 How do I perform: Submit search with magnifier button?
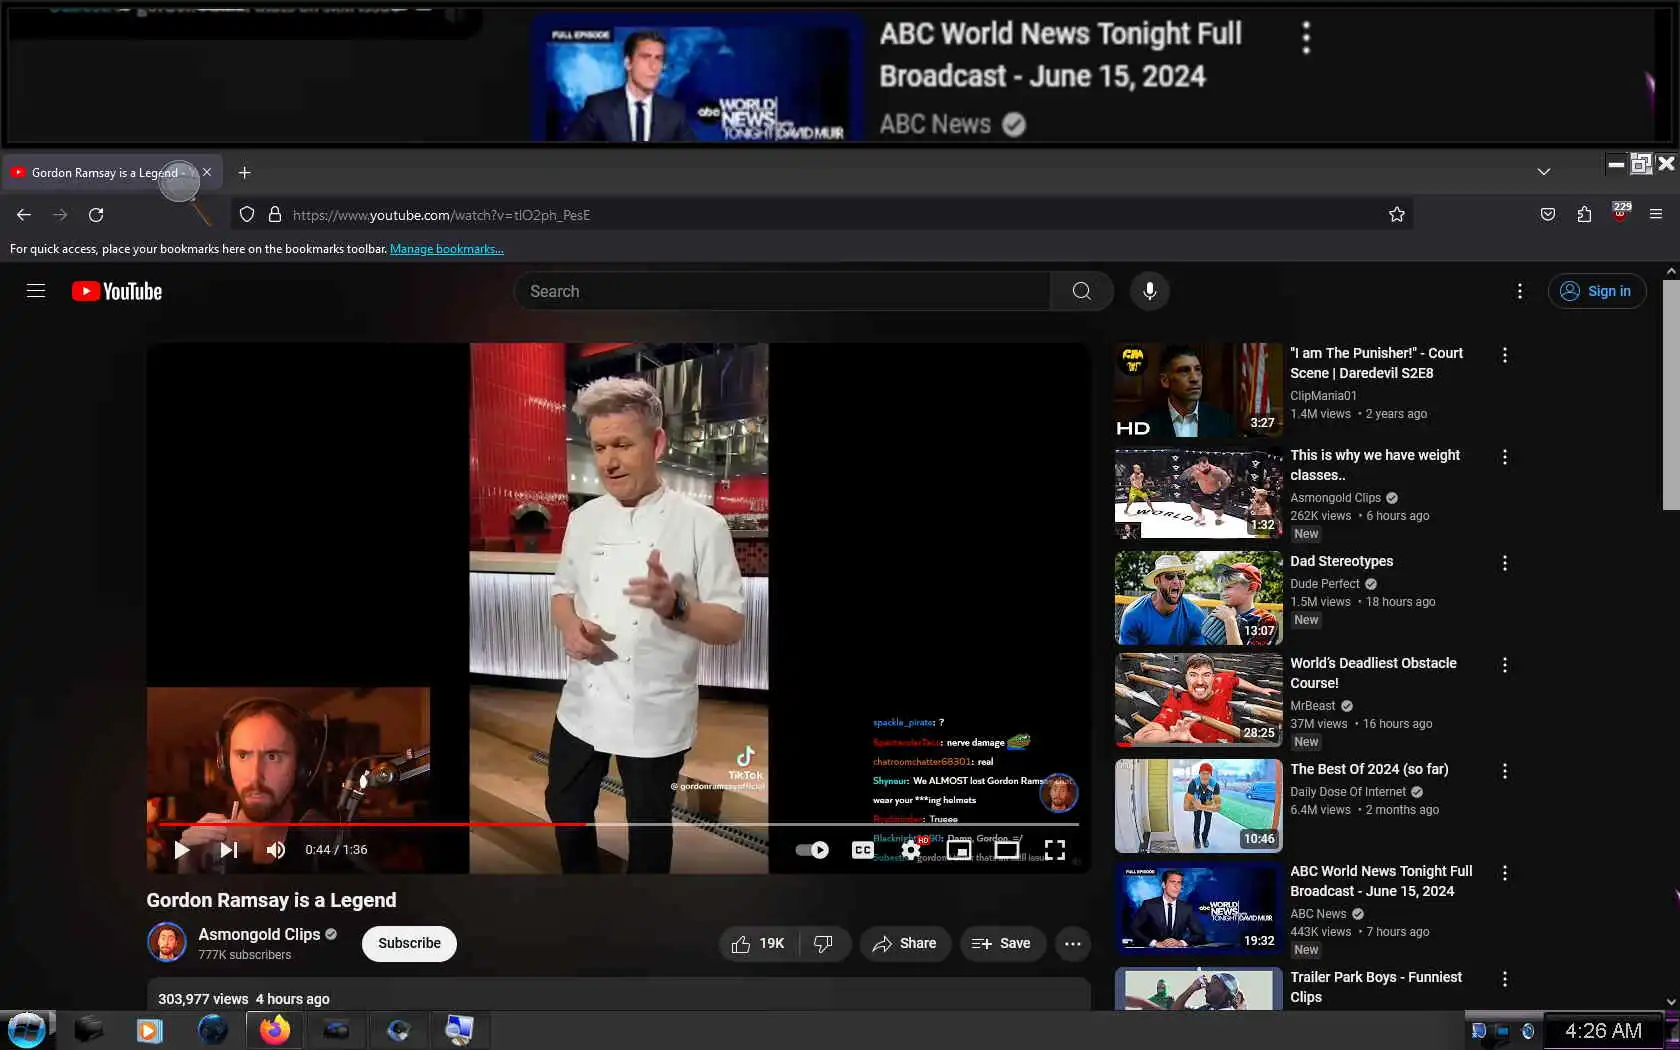point(1081,291)
